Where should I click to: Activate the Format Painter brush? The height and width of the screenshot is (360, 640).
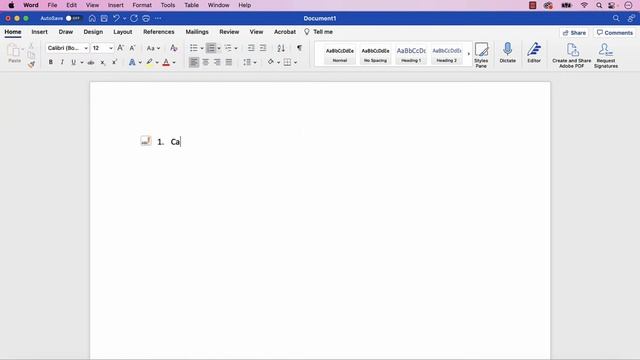point(31,64)
